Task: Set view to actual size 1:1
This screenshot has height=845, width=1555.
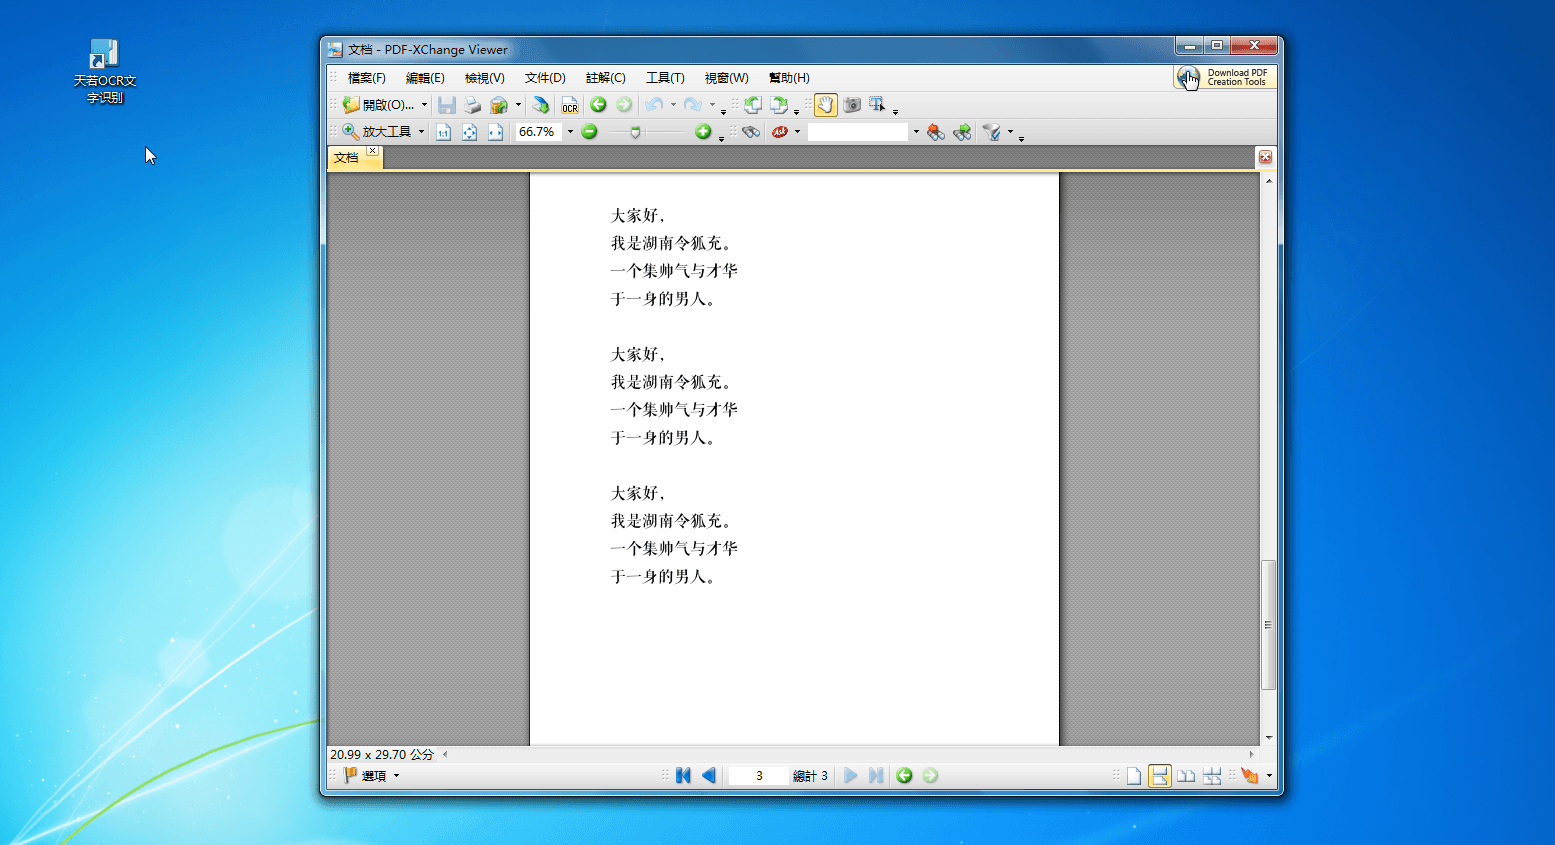Action: coord(444,132)
